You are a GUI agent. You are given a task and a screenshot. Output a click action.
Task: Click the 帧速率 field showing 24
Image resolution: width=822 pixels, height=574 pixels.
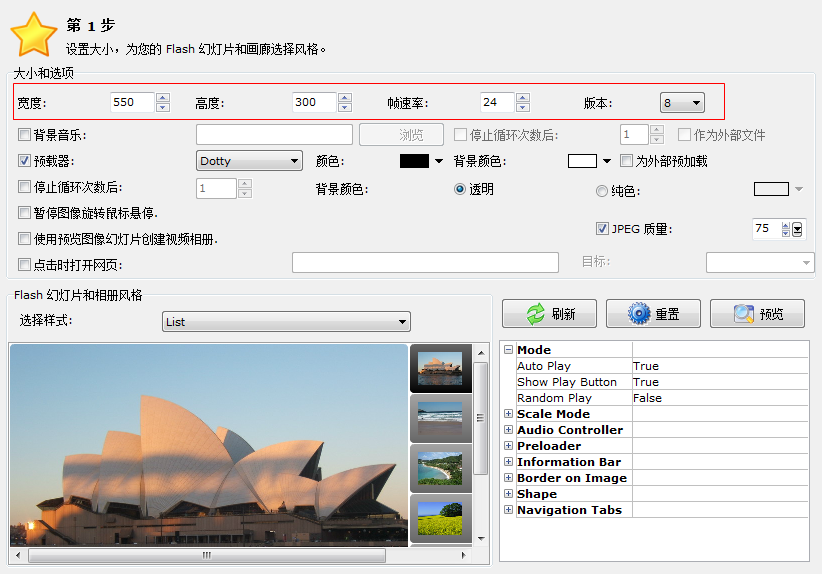[x=497, y=102]
